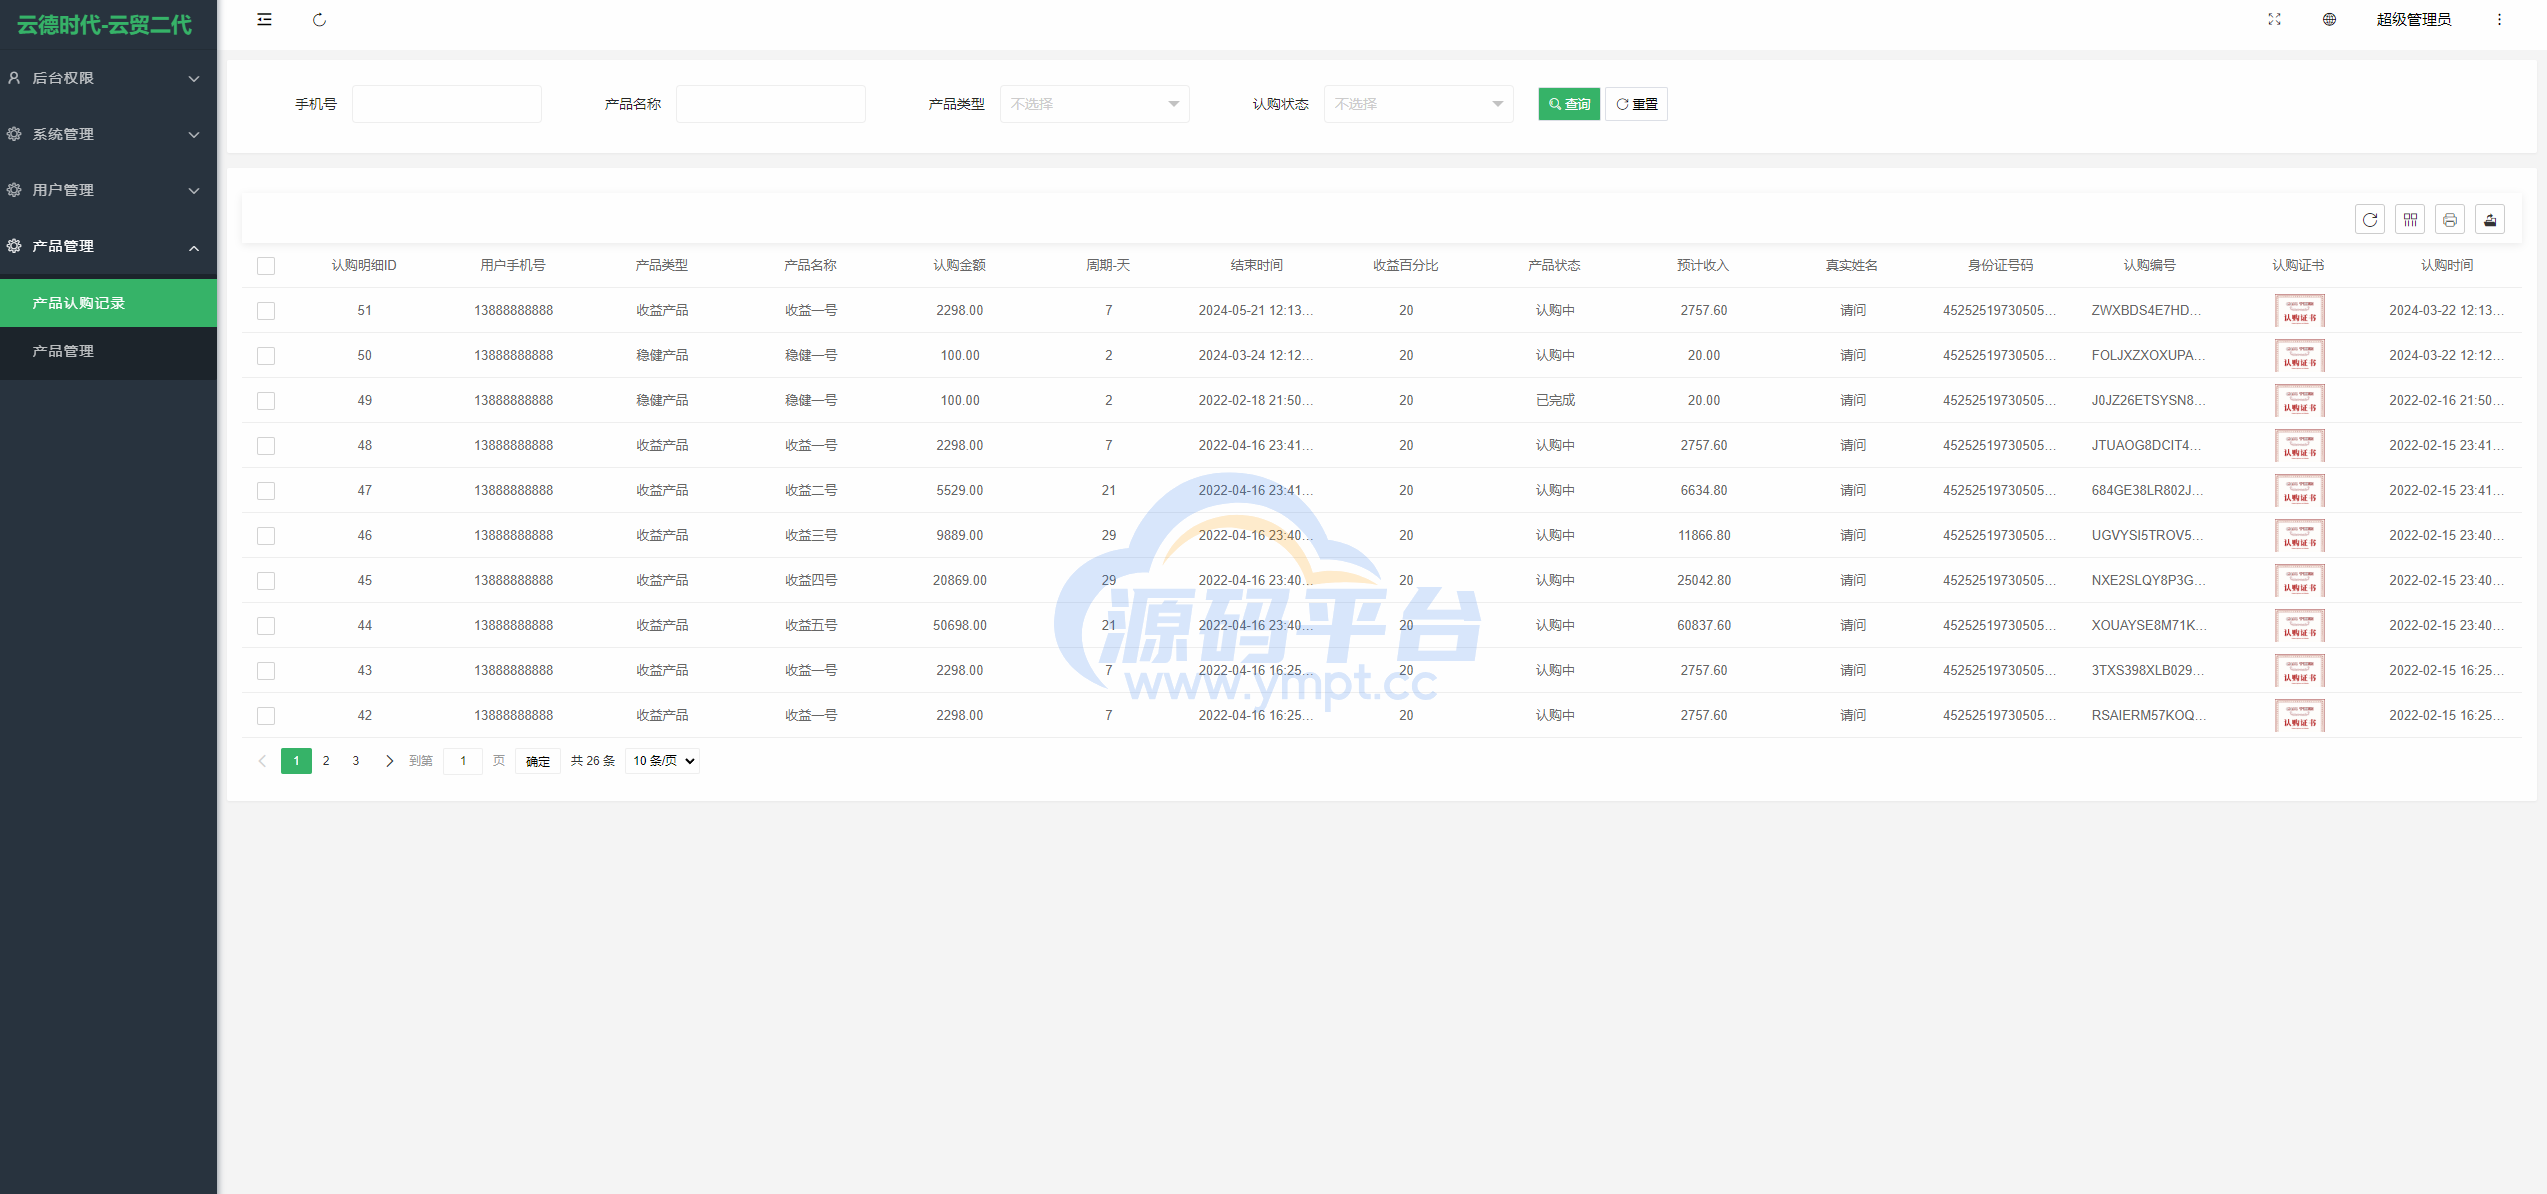The width and height of the screenshot is (2547, 1194).
Task: Check the row with ID 45
Action: (x=266, y=581)
